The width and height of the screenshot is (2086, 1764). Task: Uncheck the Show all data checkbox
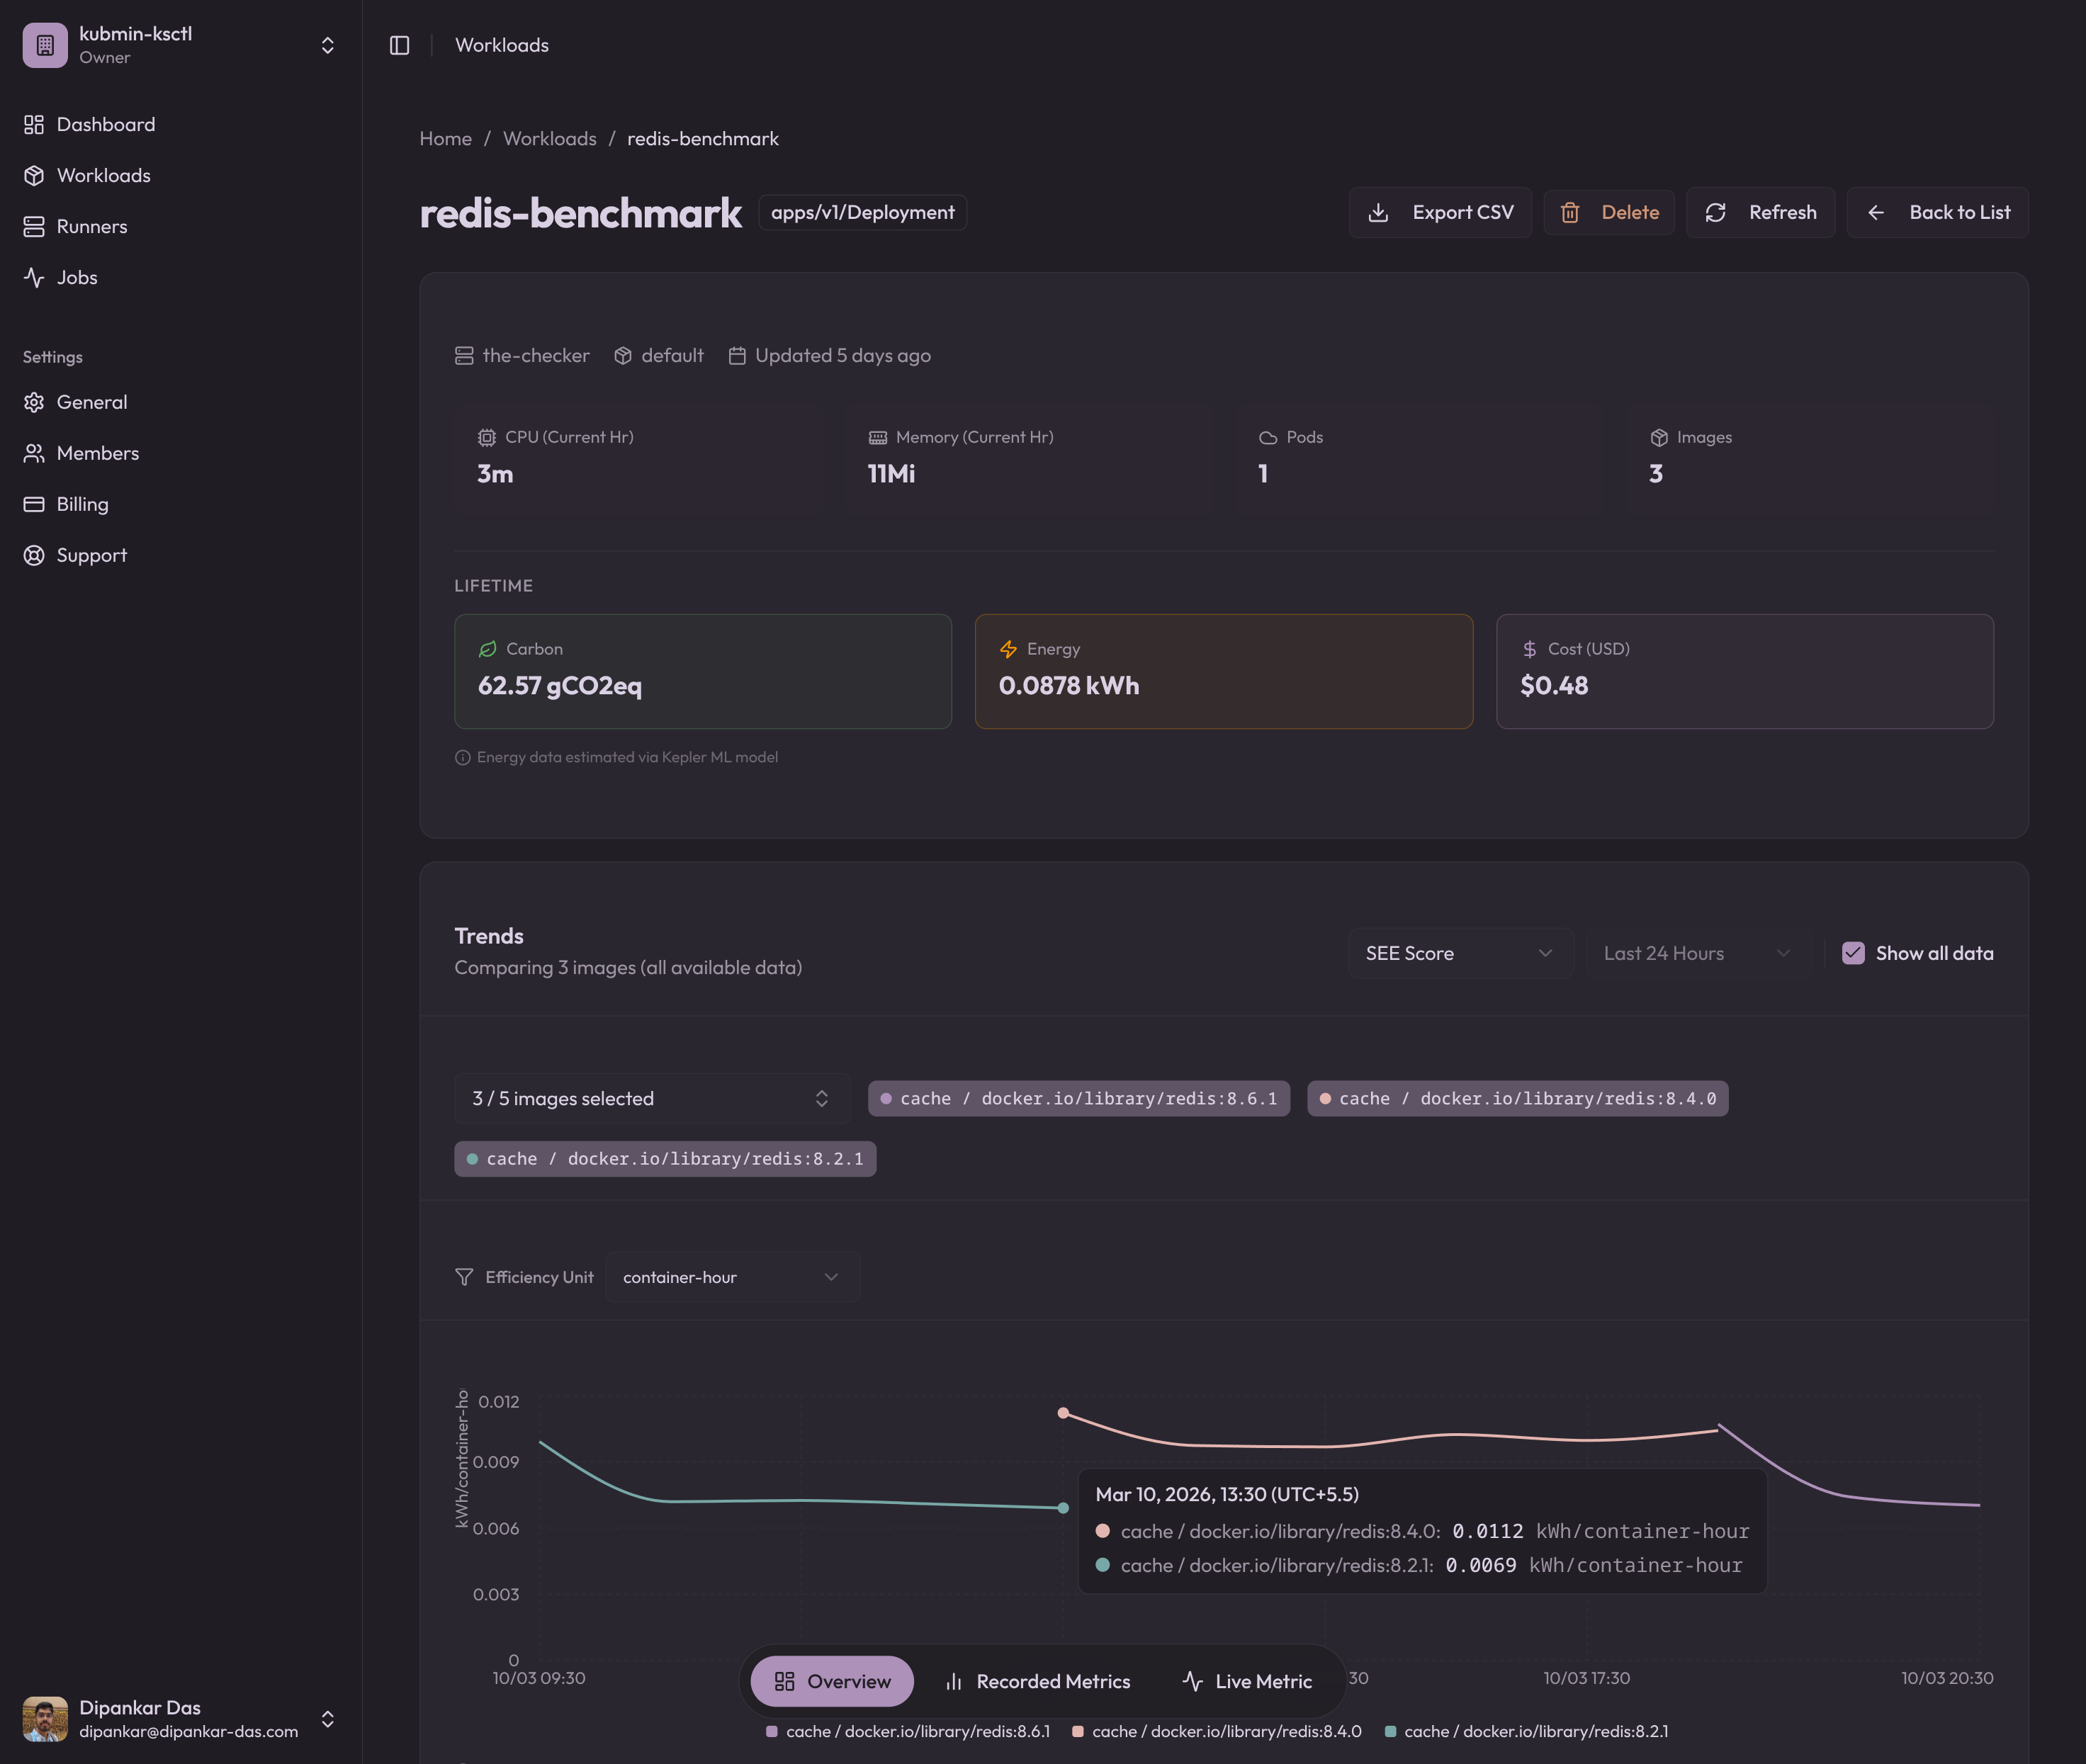coord(1855,953)
